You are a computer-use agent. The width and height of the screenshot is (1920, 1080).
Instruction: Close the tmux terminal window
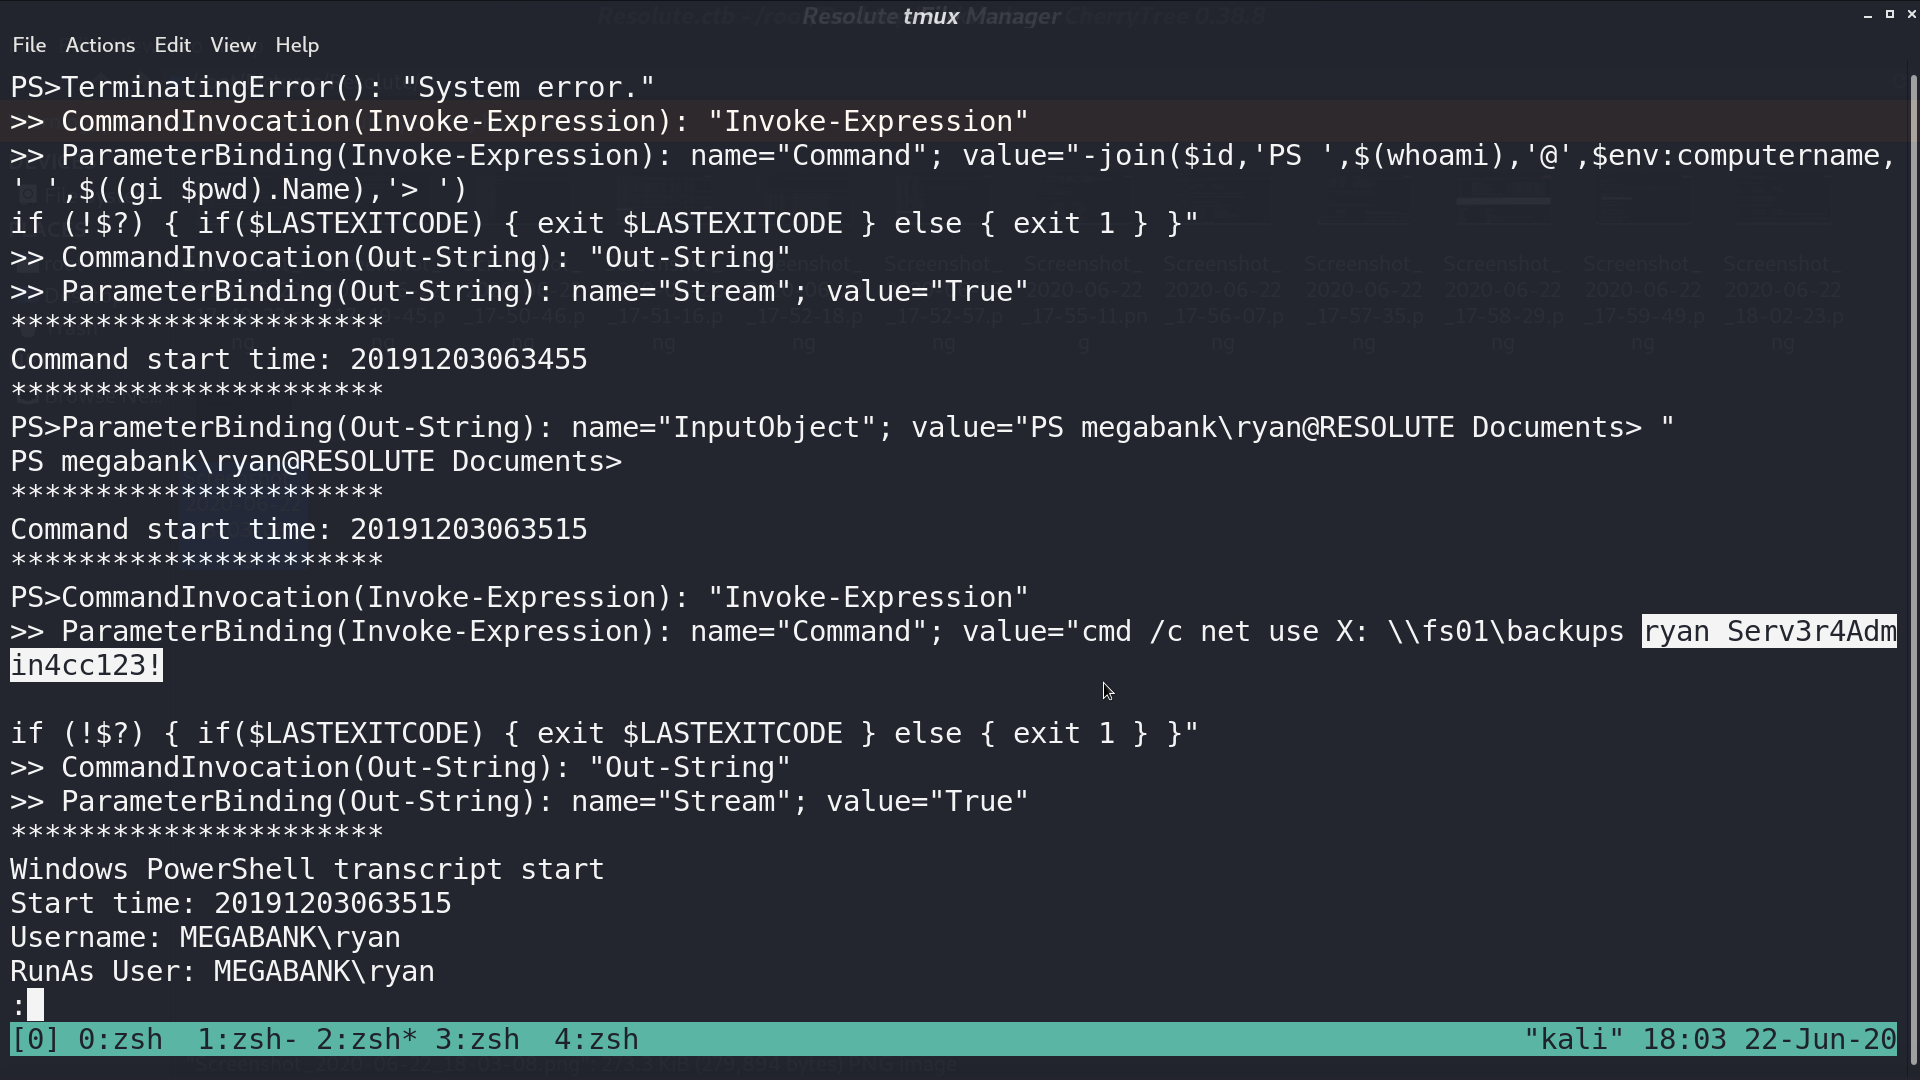[x=1911, y=15]
